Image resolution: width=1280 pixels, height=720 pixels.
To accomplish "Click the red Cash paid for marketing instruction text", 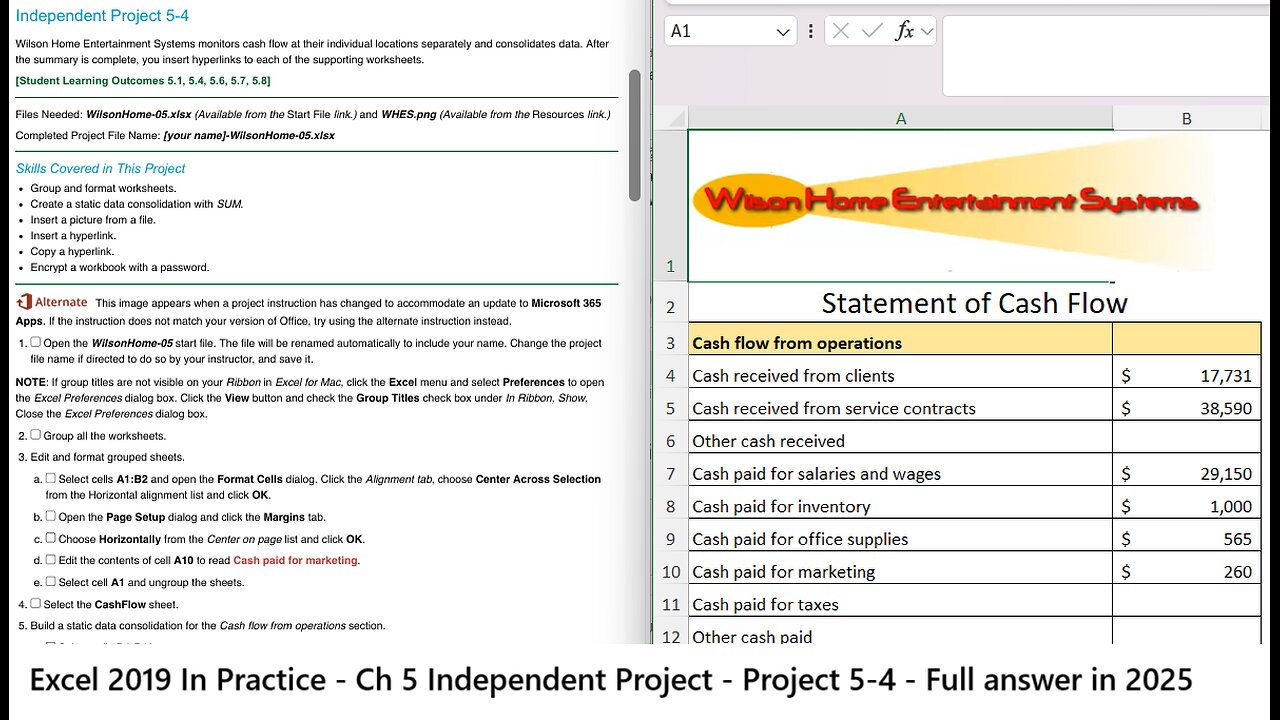I will (x=295, y=560).
